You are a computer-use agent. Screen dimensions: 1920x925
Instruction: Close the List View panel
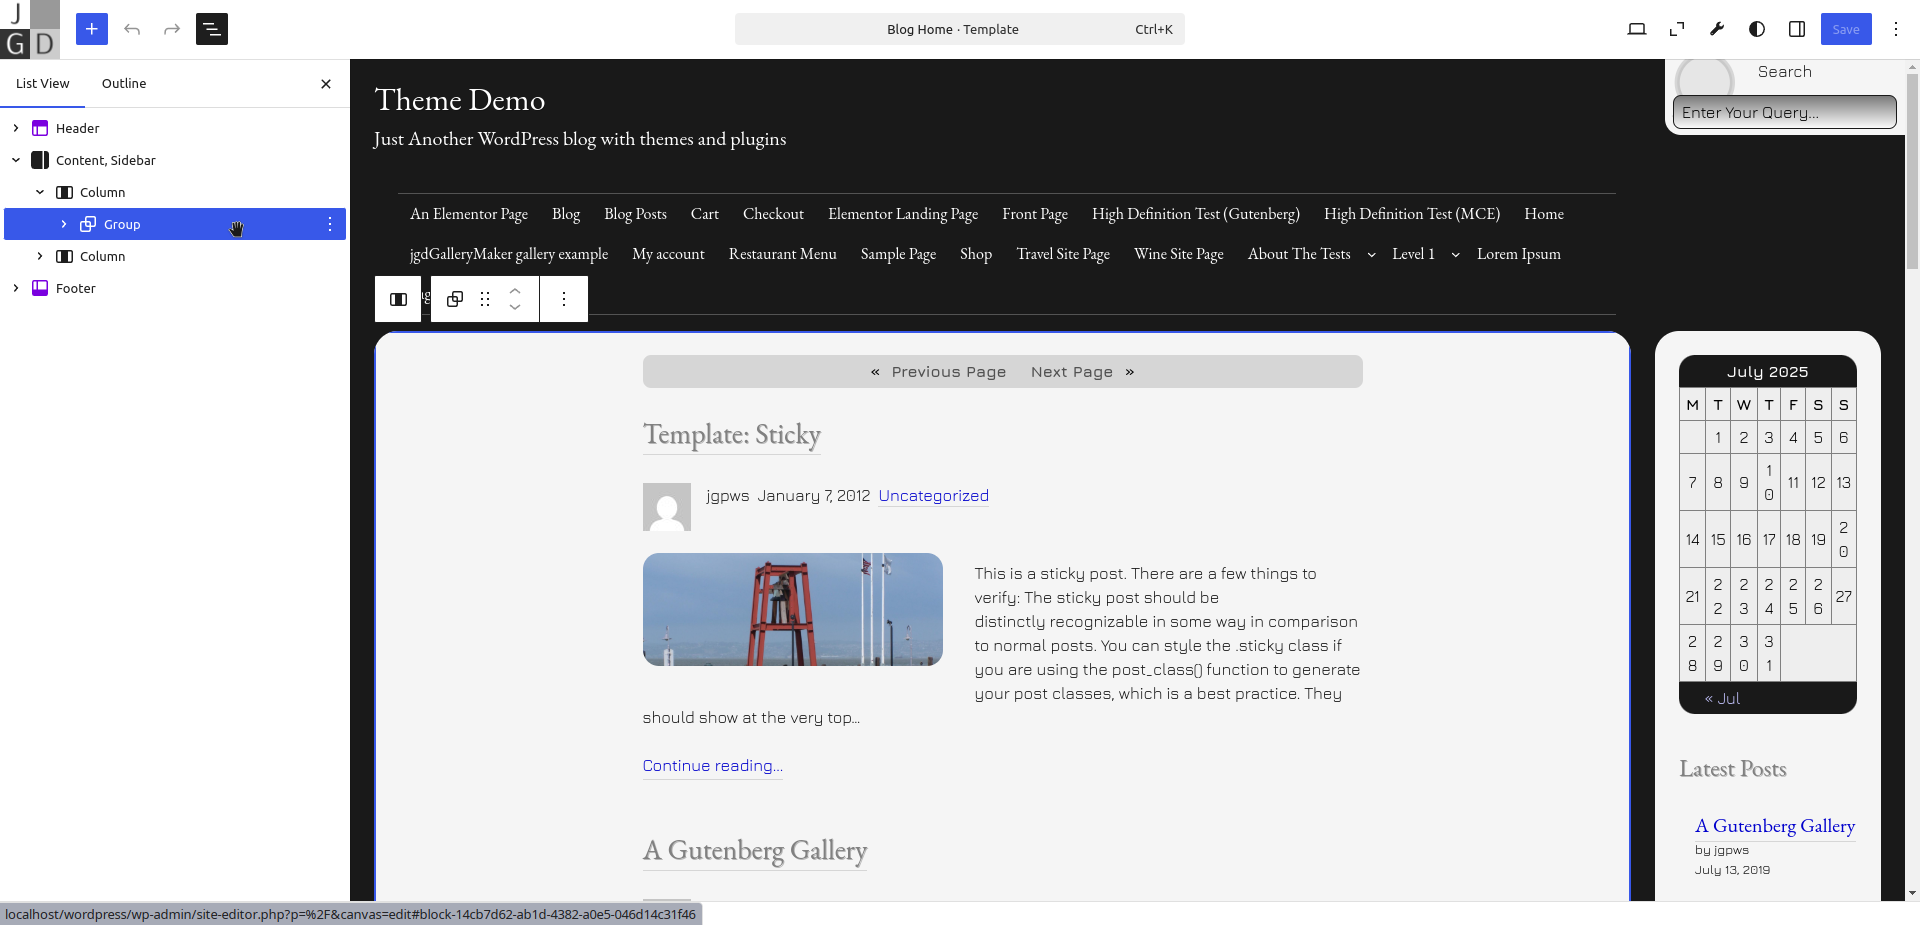pos(326,84)
